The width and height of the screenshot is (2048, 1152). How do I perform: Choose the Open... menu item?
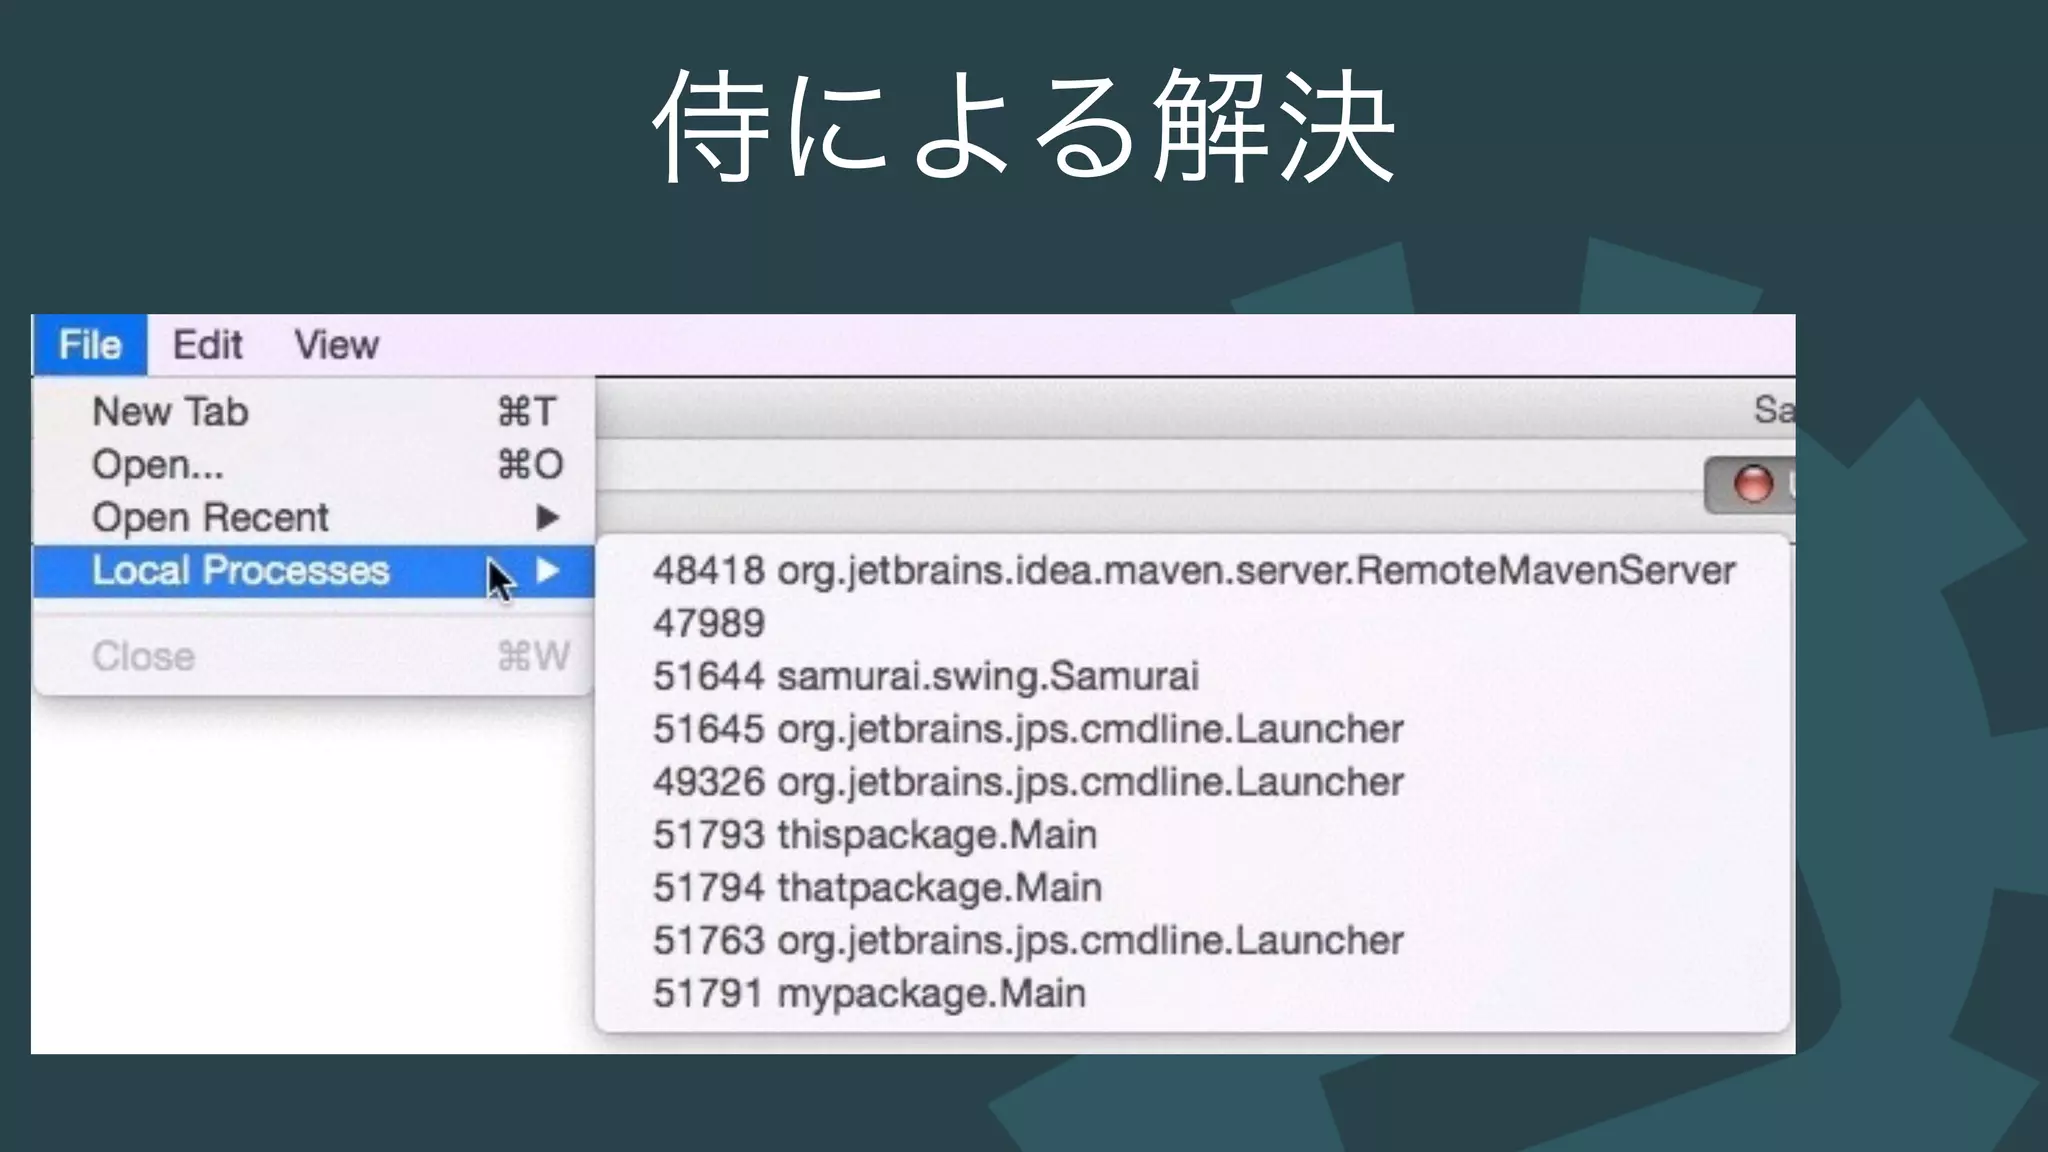(x=157, y=465)
